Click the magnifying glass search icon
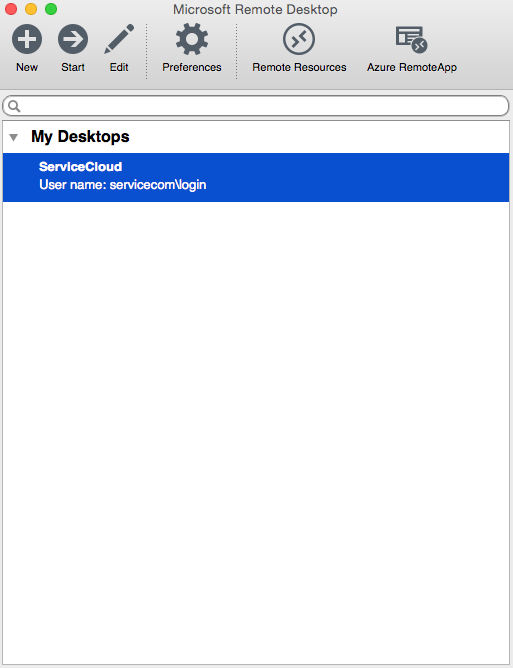Screen dimensions: 513x668 (x=14, y=106)
